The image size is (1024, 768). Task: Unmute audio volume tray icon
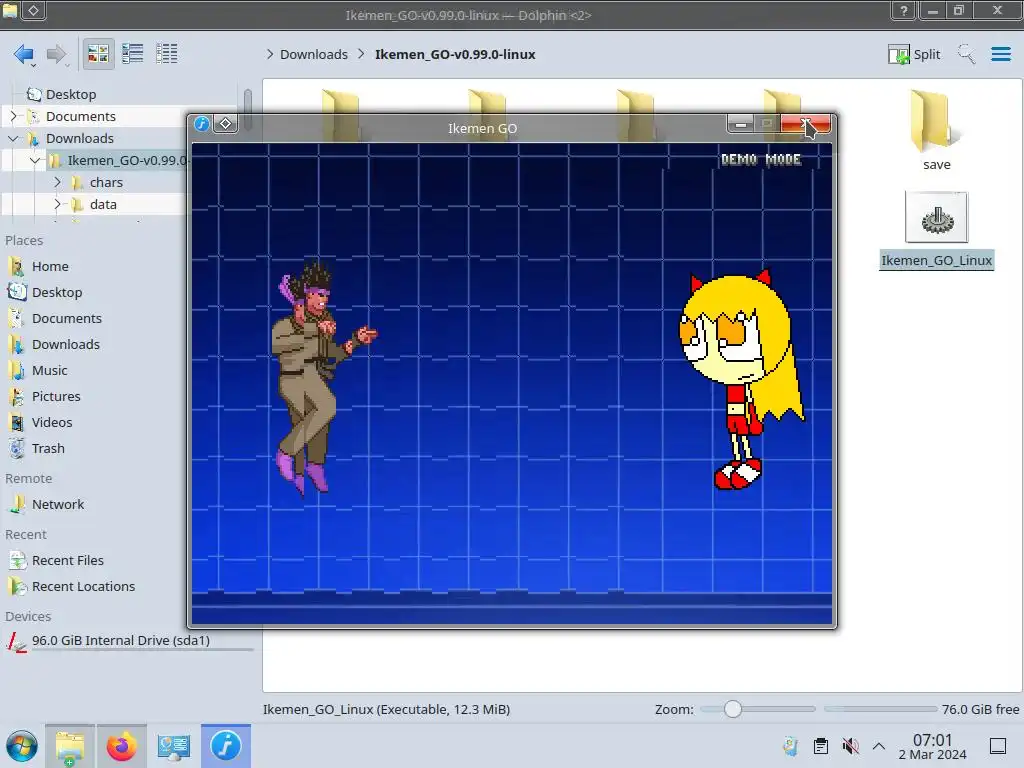[x=850, y=746]
